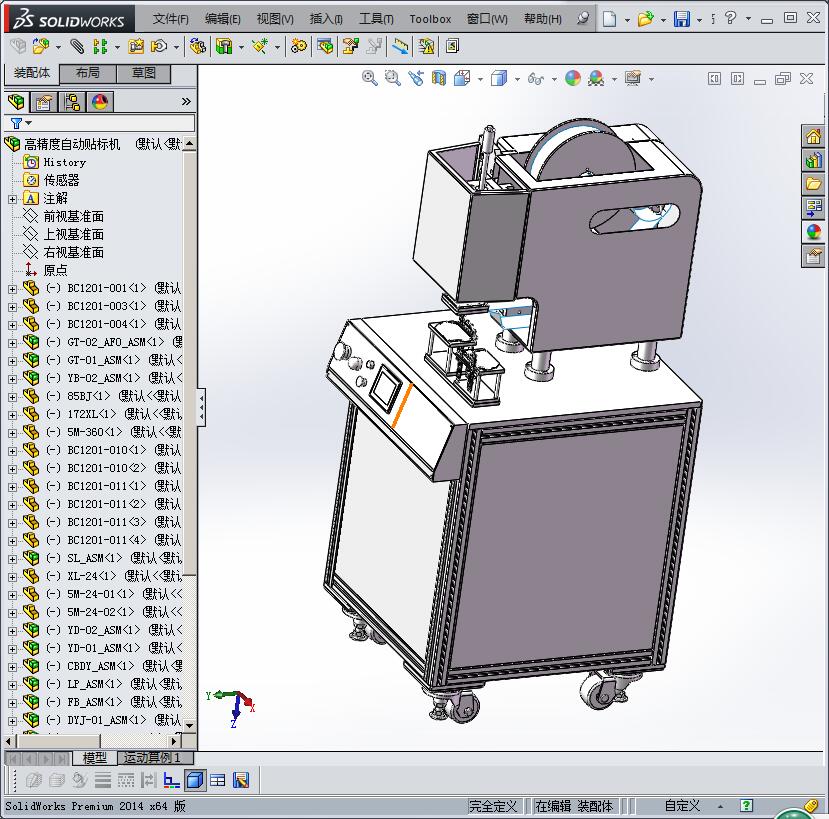
Task: Click the feature tree filter funnel icon
Action: point(16,123)
